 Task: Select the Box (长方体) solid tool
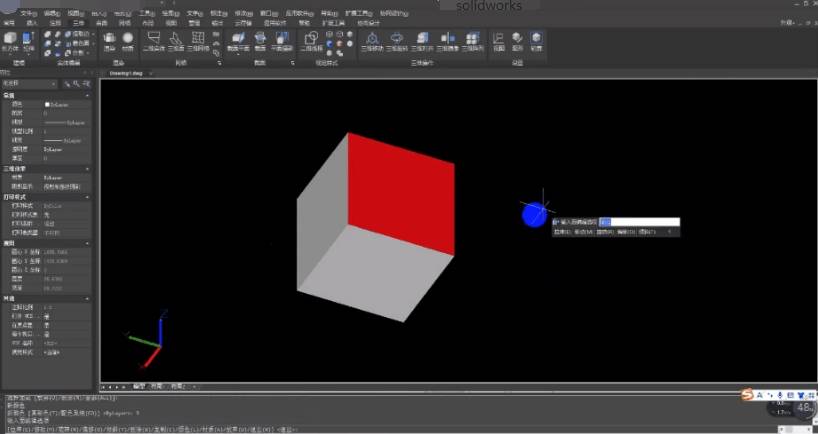10,41
